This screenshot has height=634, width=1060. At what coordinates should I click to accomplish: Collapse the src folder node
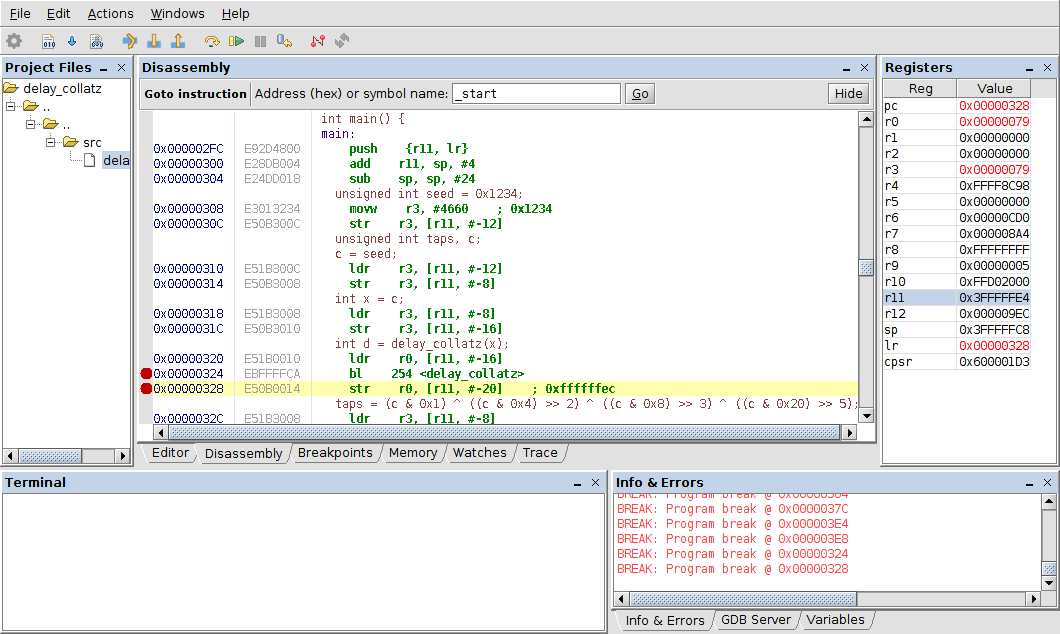(51, 142)
